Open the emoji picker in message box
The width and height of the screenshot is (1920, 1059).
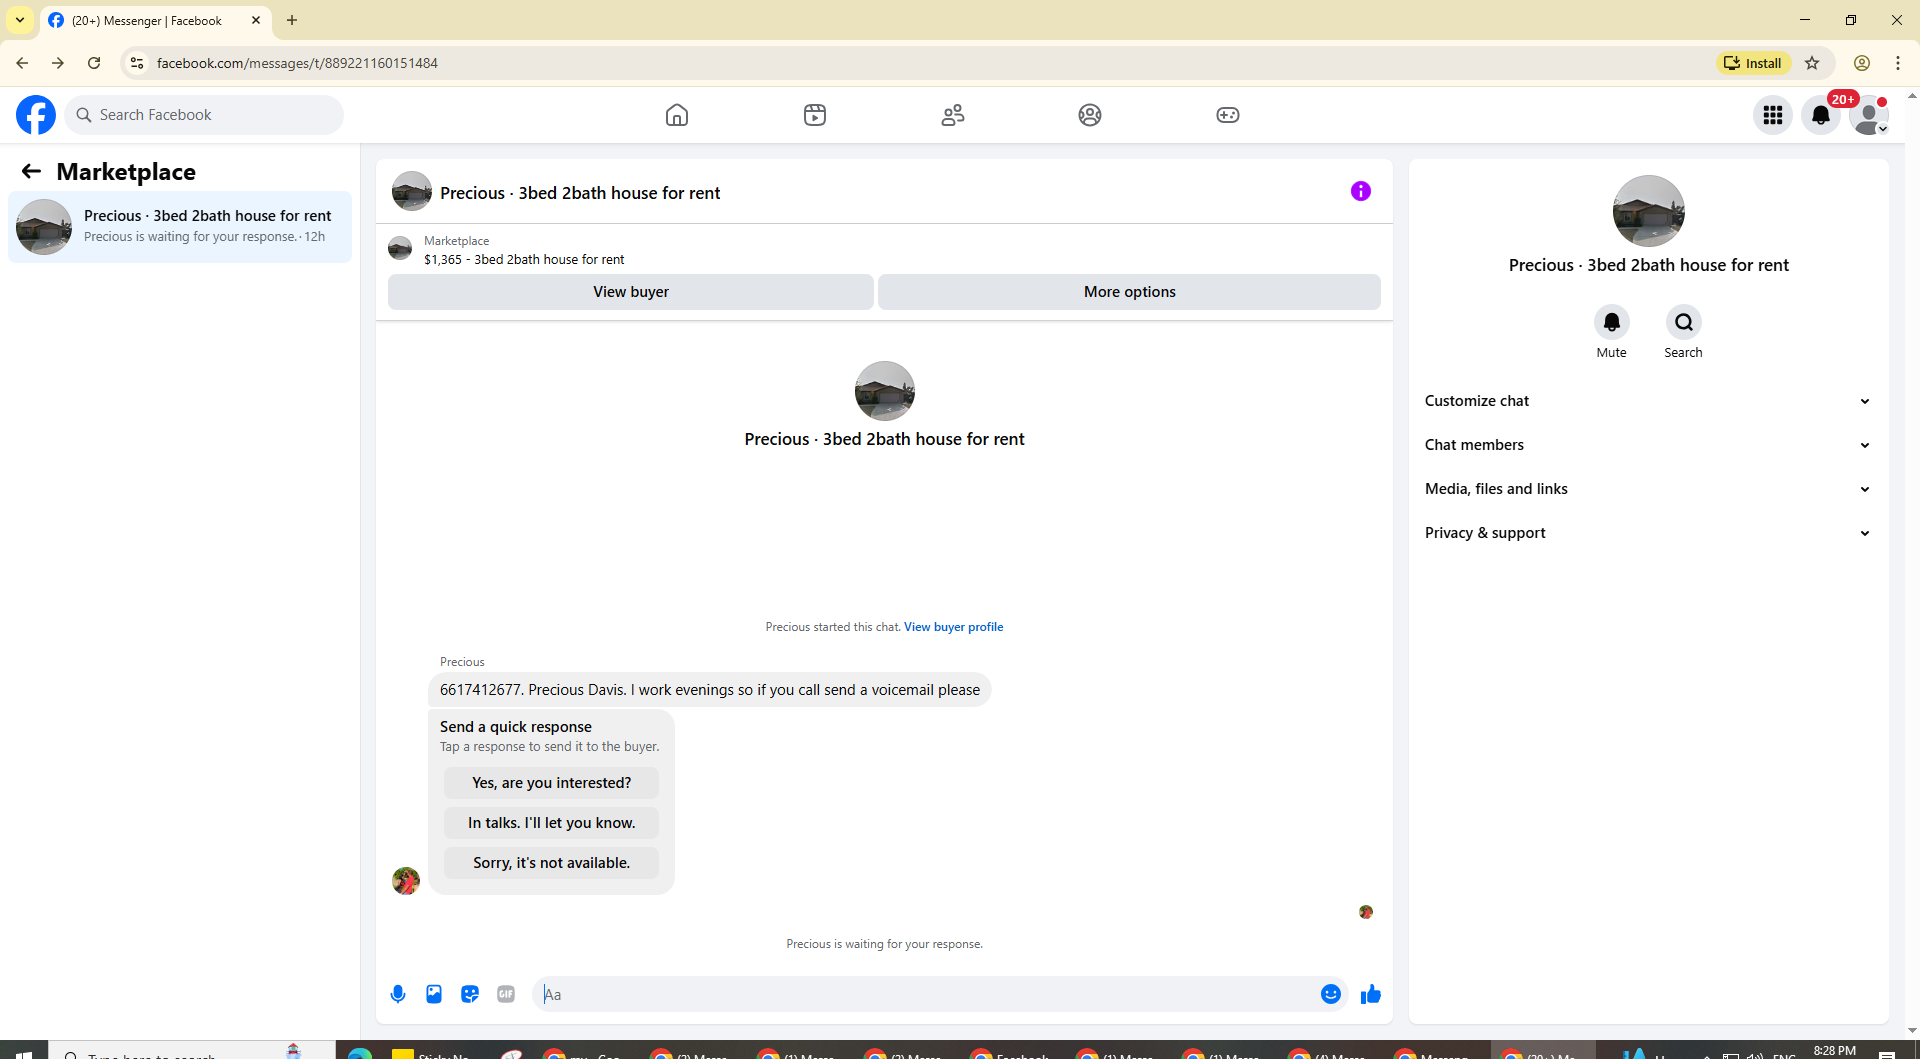tap(1331, 994)
